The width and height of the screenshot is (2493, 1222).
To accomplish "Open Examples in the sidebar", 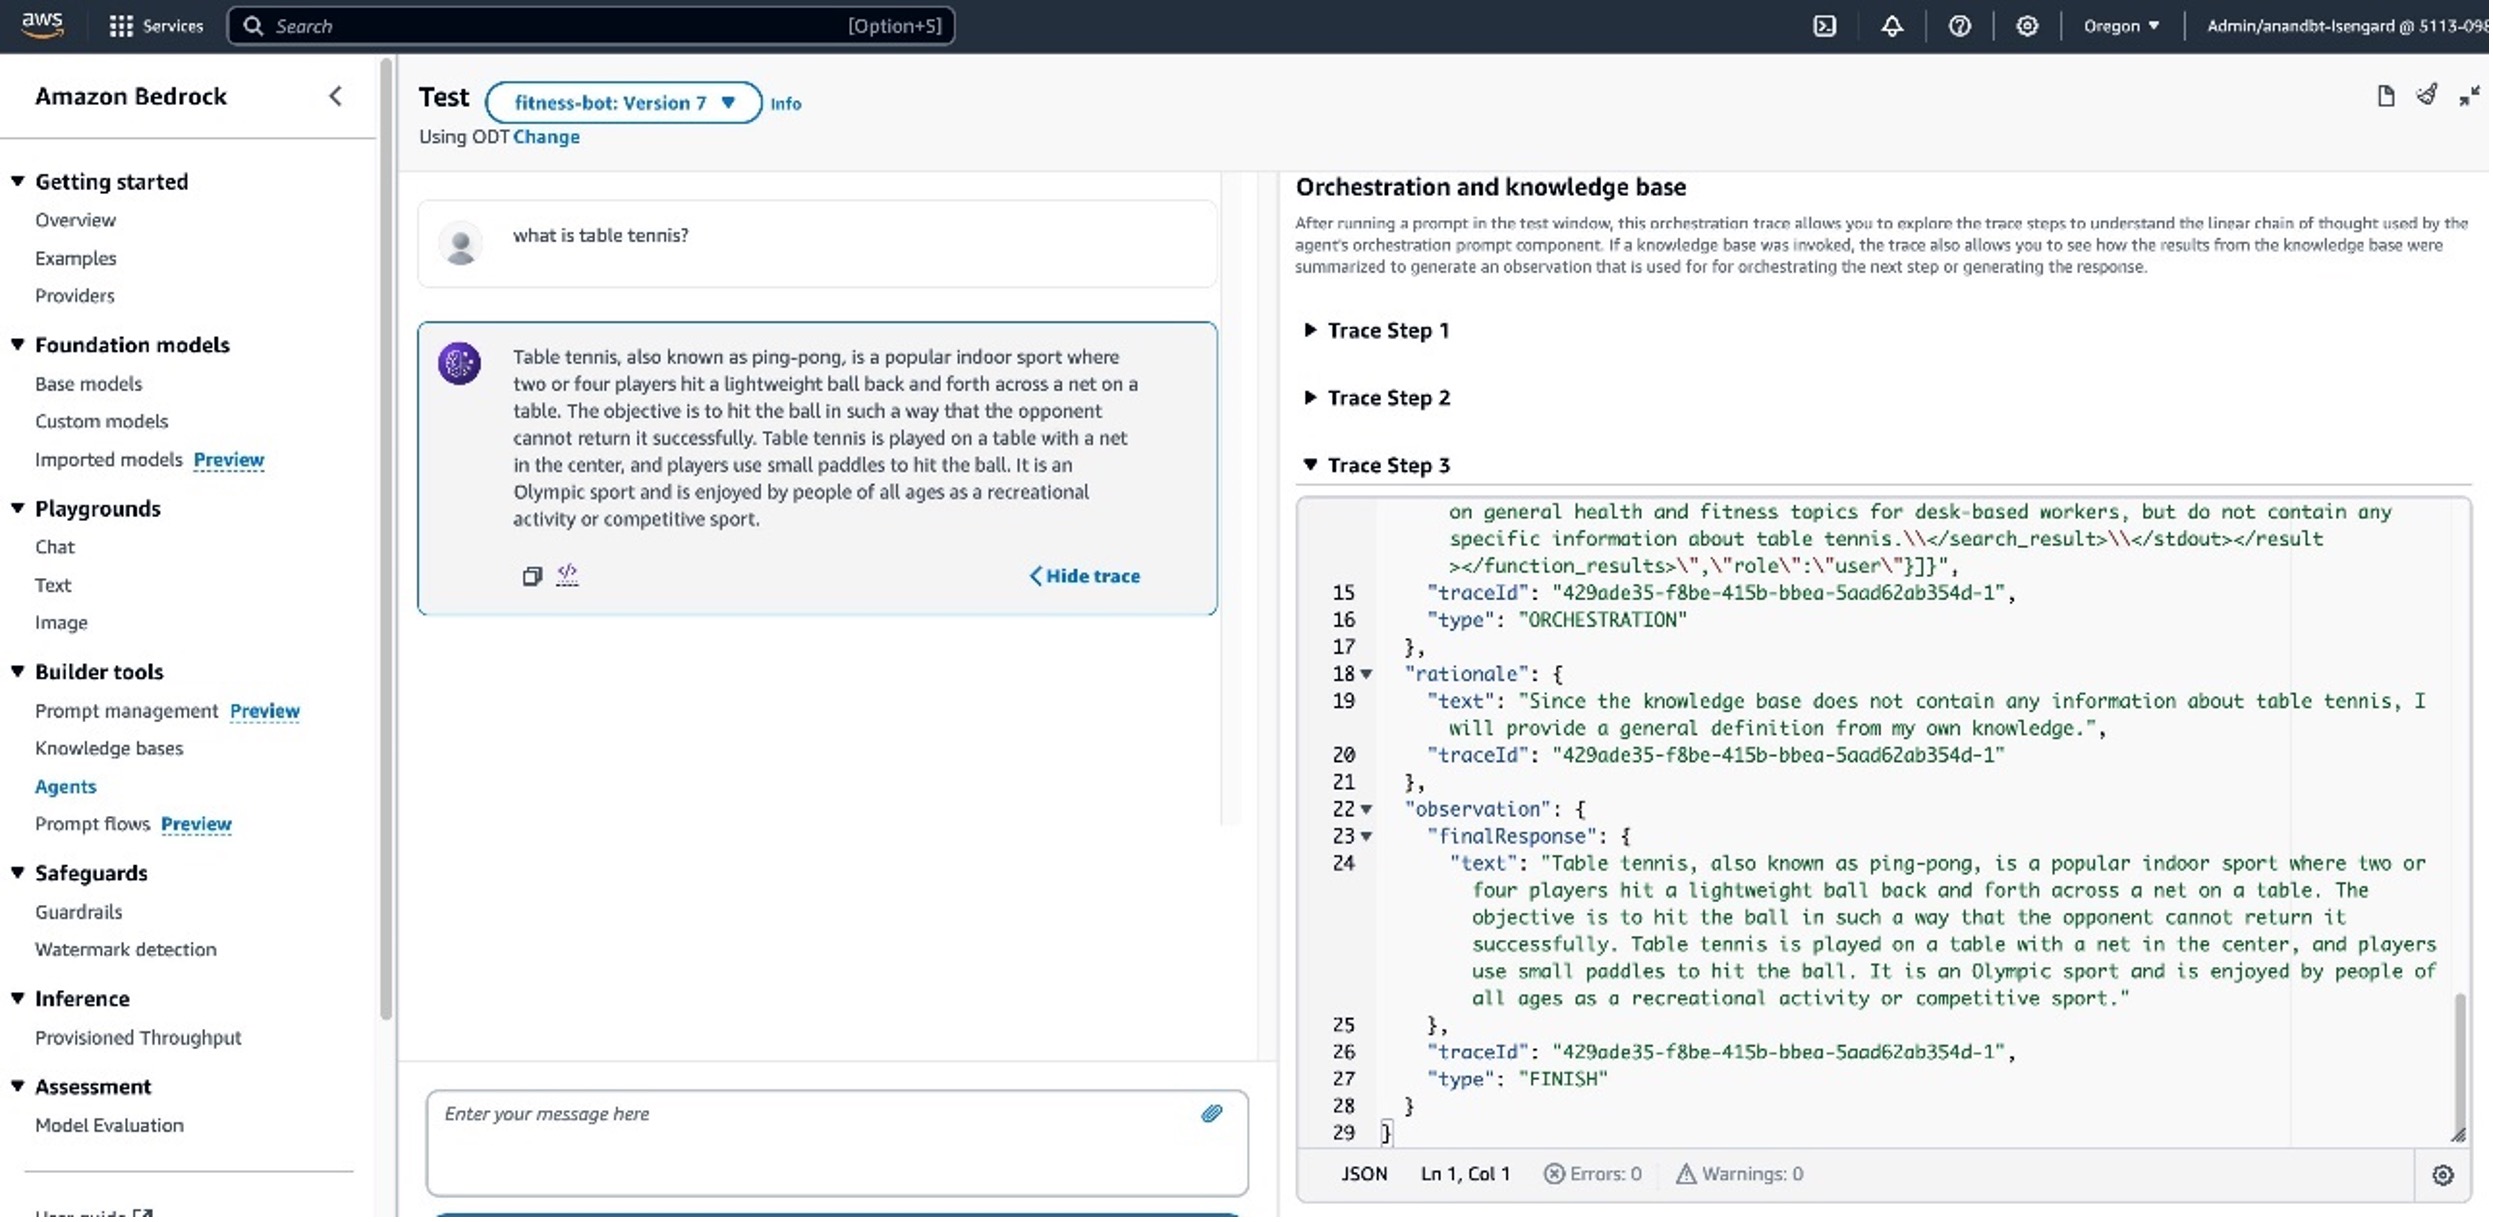I will (75, 259).
